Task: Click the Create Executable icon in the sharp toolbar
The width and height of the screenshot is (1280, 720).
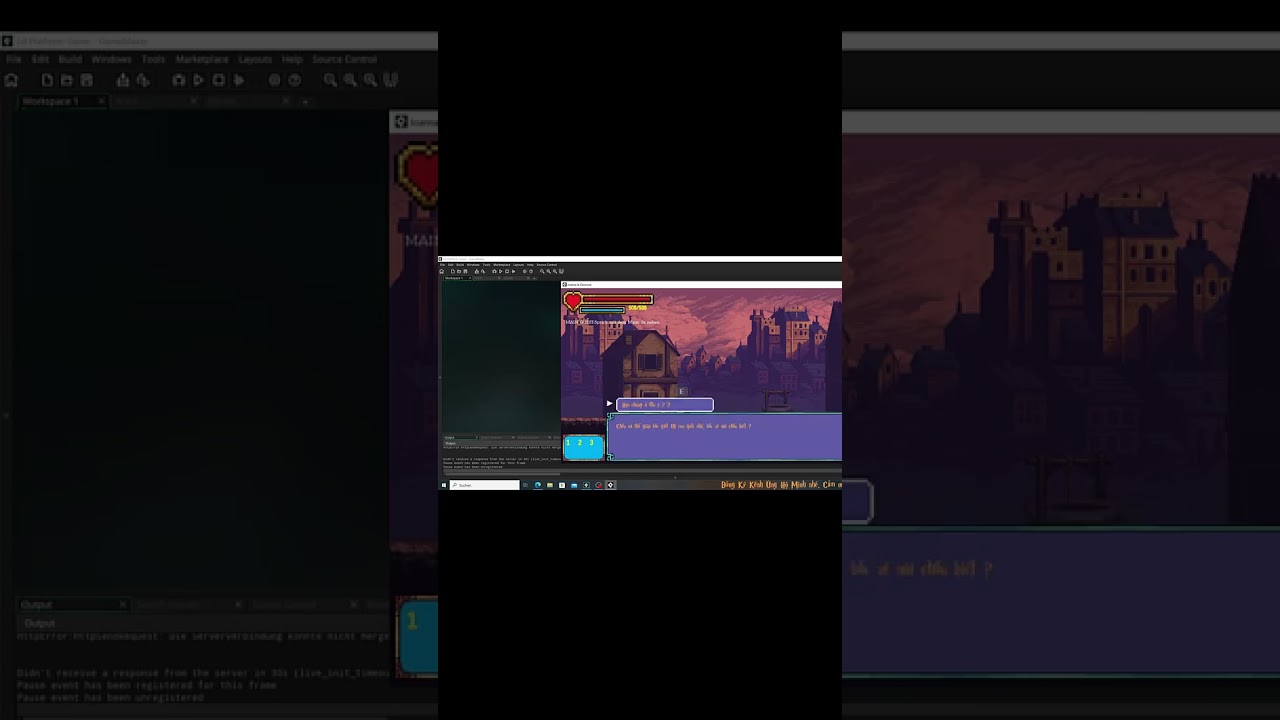Action: click(x=477, y=271)
